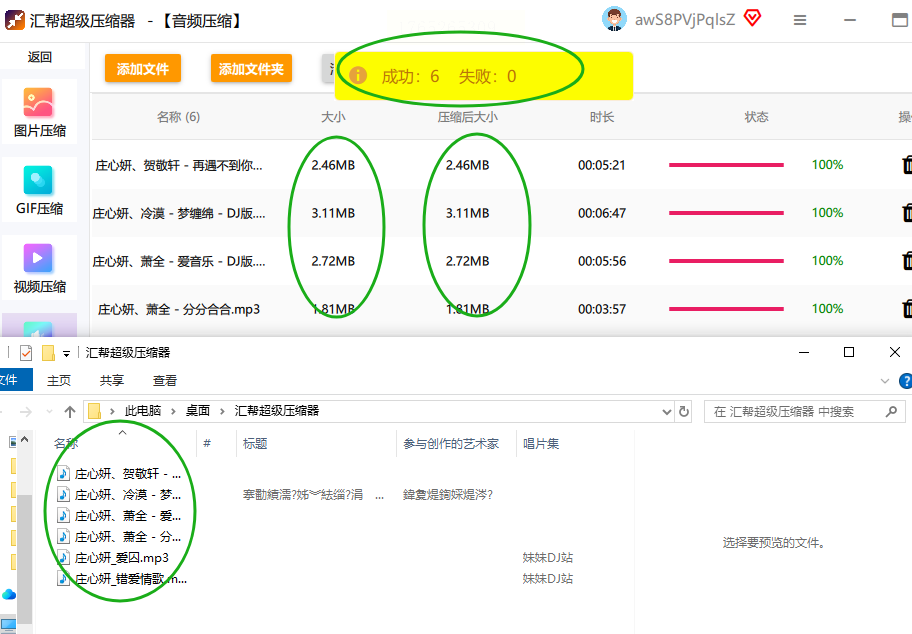
Task: Click the folder icon in the address bar
Action: (94, 412)
